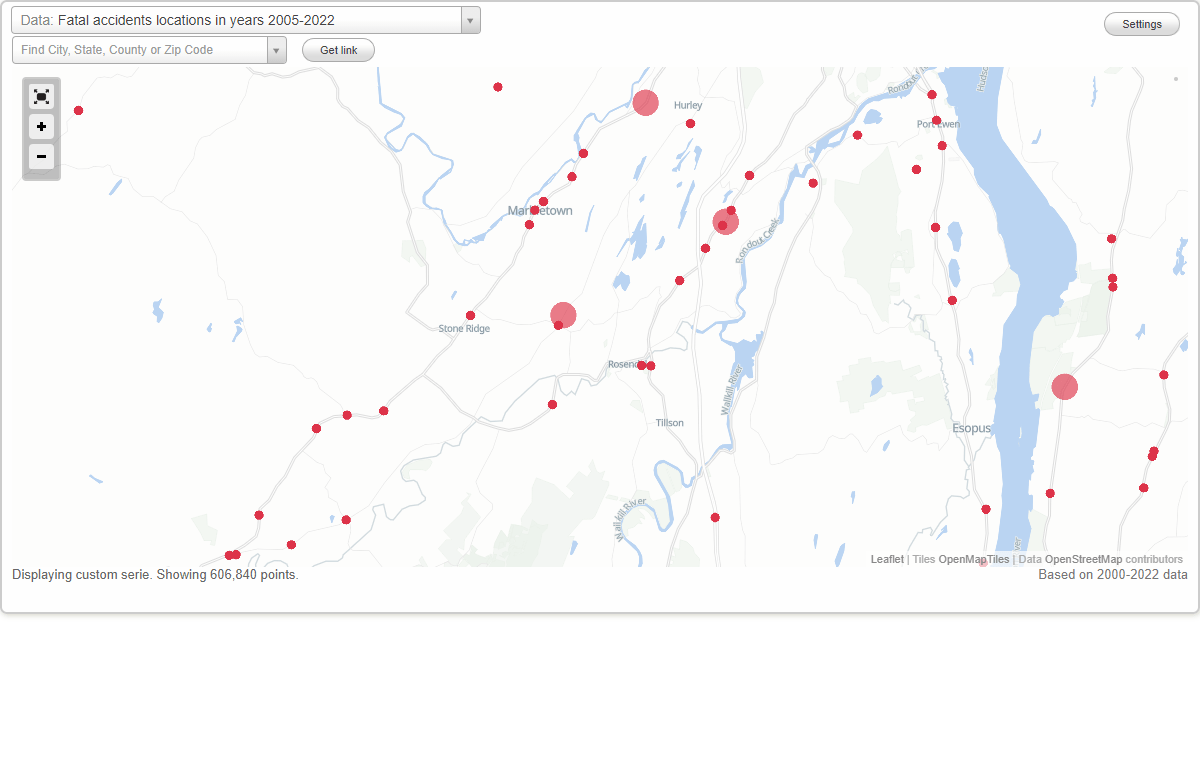Follow the Leaflet attribution link
The image size is (1200, 771).
tap(886, 559)
